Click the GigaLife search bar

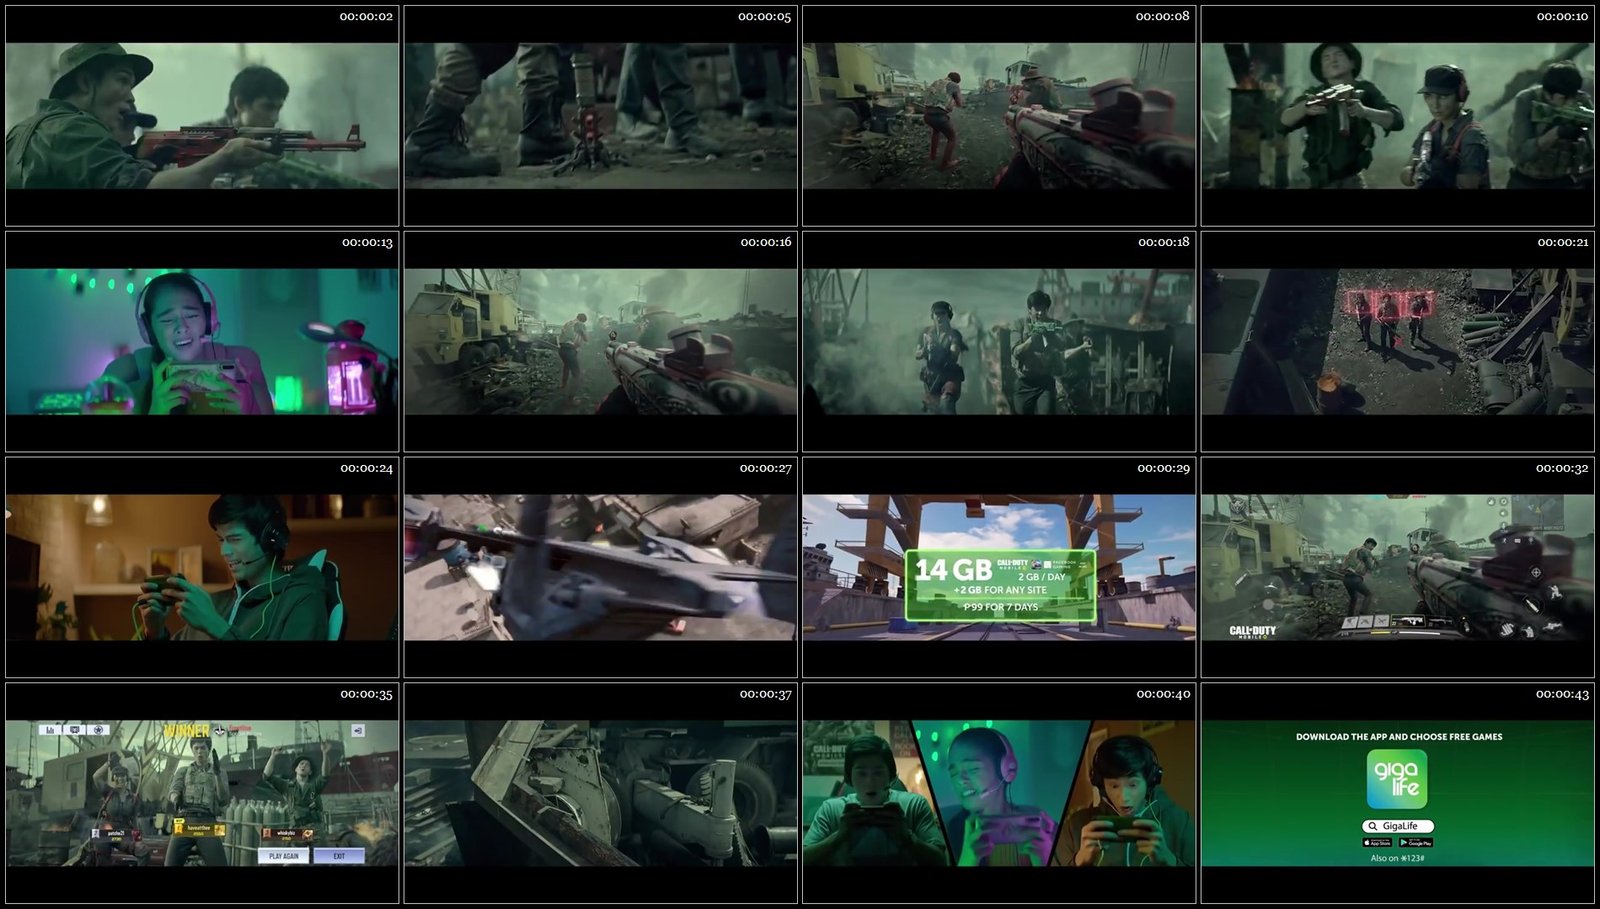(x=1398, y=826)
